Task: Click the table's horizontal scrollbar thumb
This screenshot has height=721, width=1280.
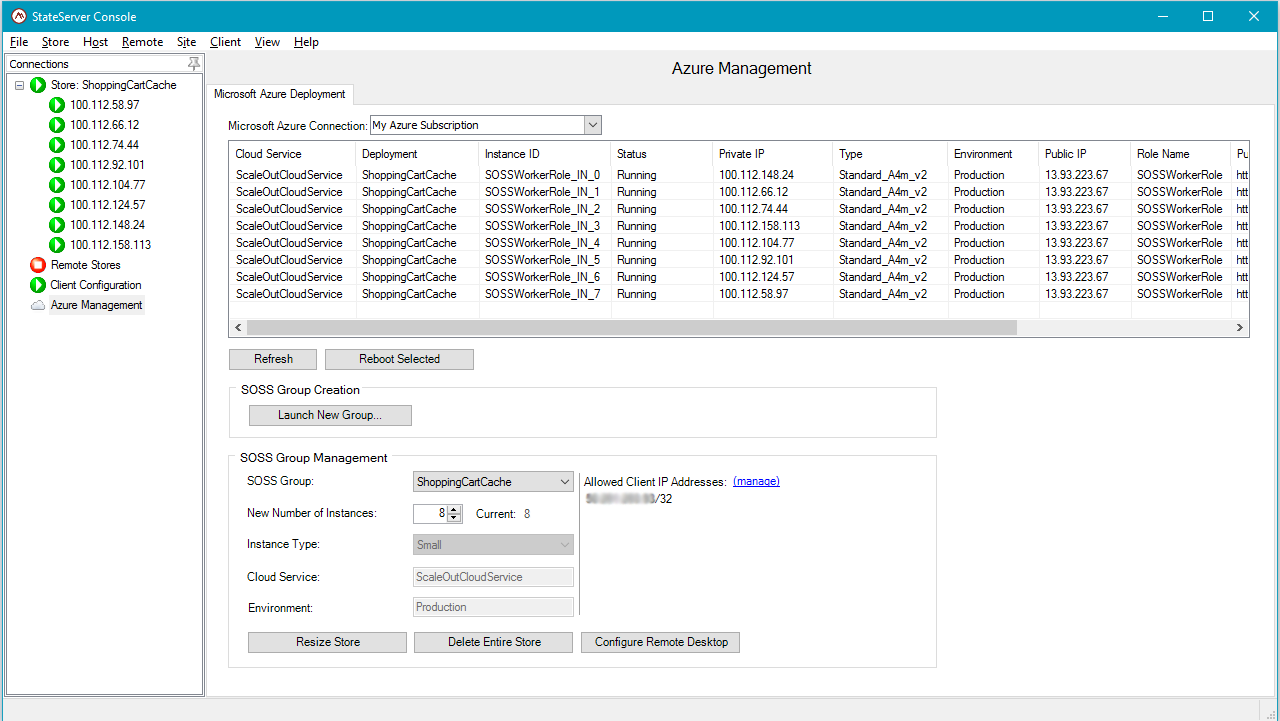Action: (632, 327)
